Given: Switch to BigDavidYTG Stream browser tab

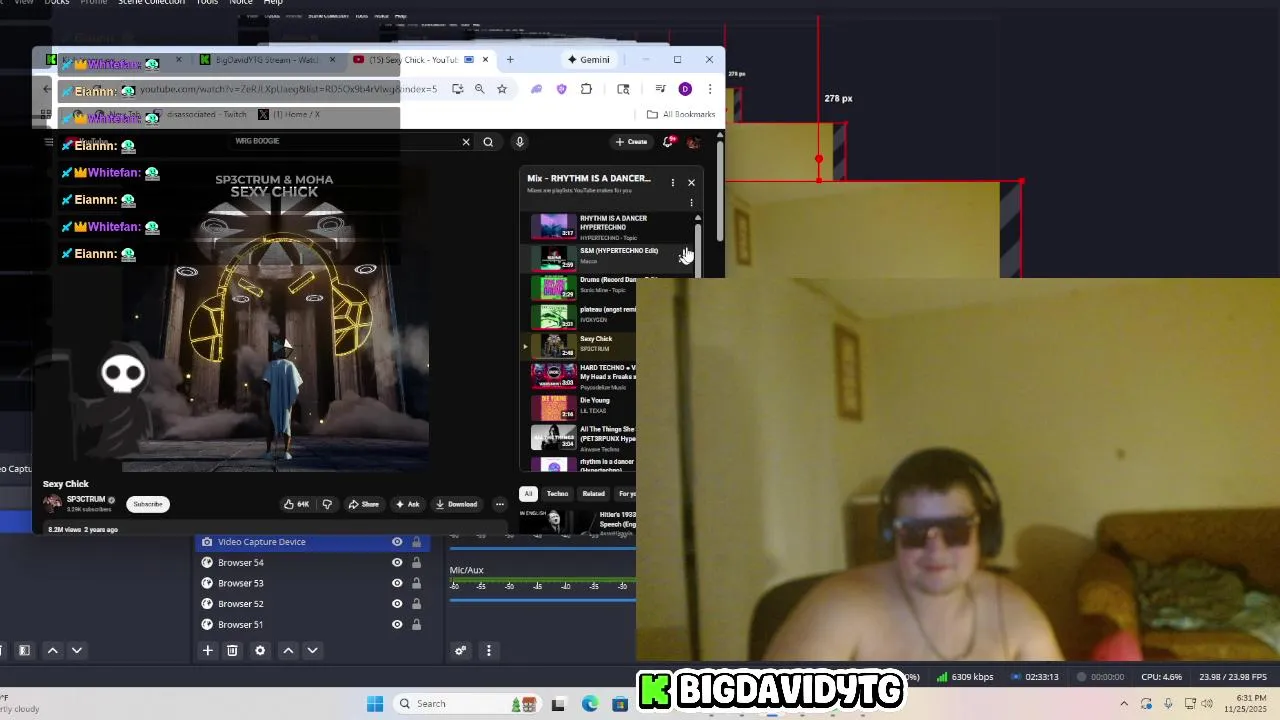Looking at the screenshot, I should (x=267, y=60).
